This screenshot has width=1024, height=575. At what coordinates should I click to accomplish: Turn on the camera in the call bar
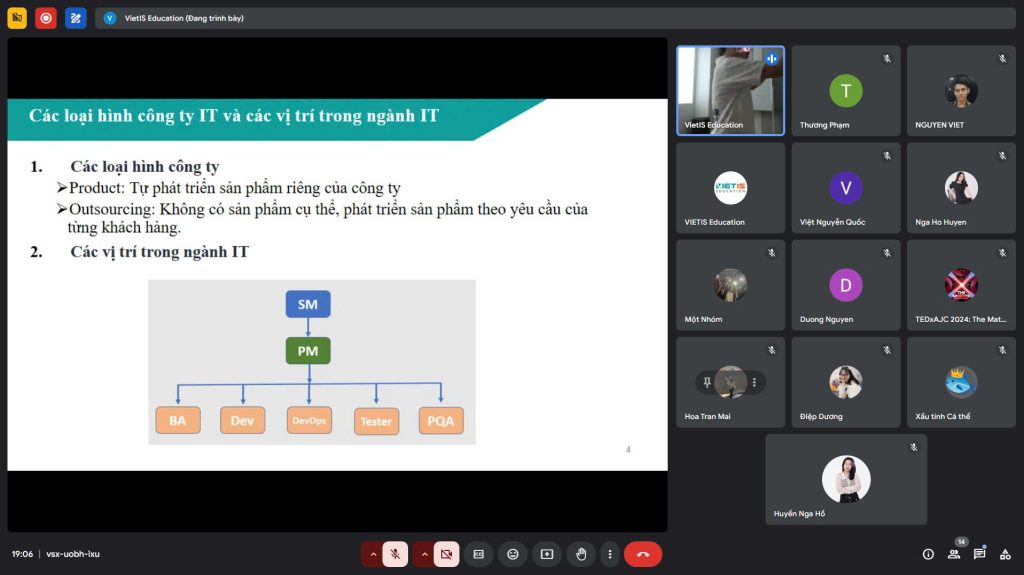point(446,554)
